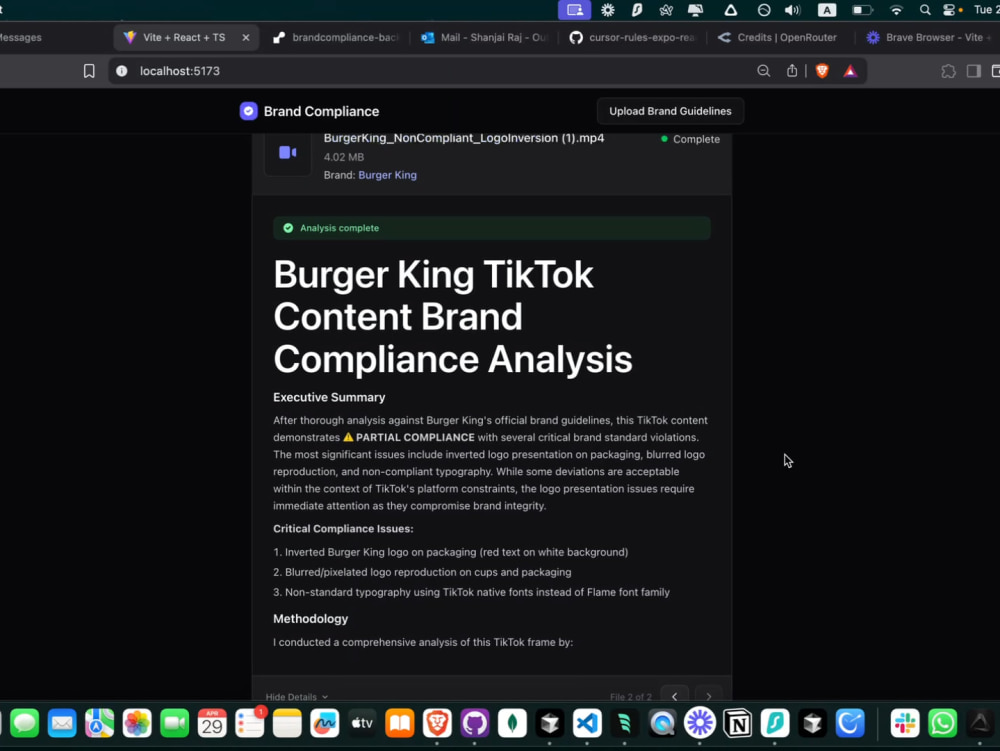The width and height of the screenshot is (1000, 751).
Task: Open Messages from the dock
Action: [24, 723]
